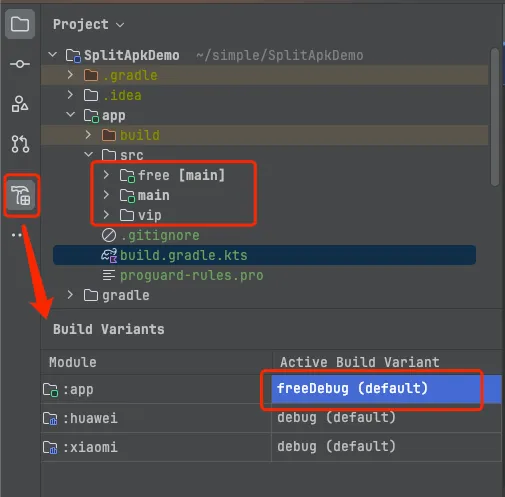Open the Commit tool window icon

tap(20, 64)
